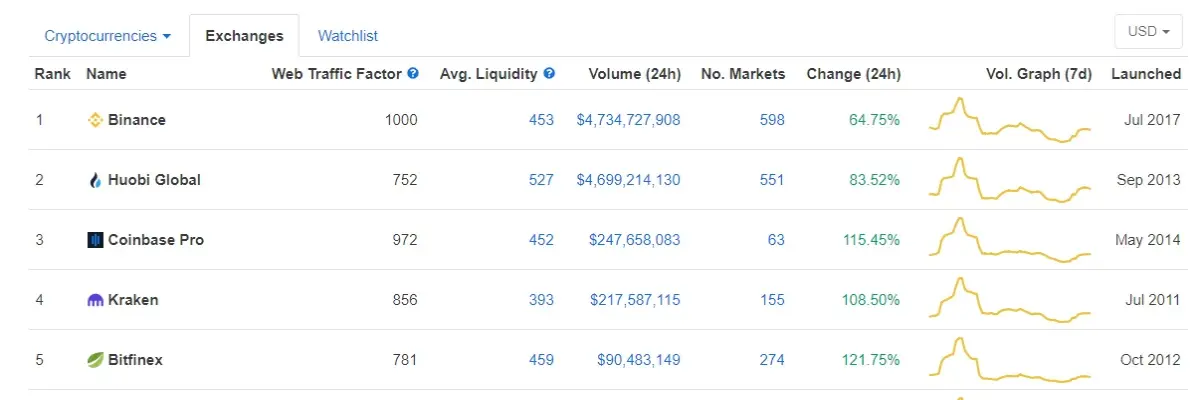Screen dimensions: 1200x400
Task: Click Binance volume $4,734,727,908
Action: click(628, 120)
